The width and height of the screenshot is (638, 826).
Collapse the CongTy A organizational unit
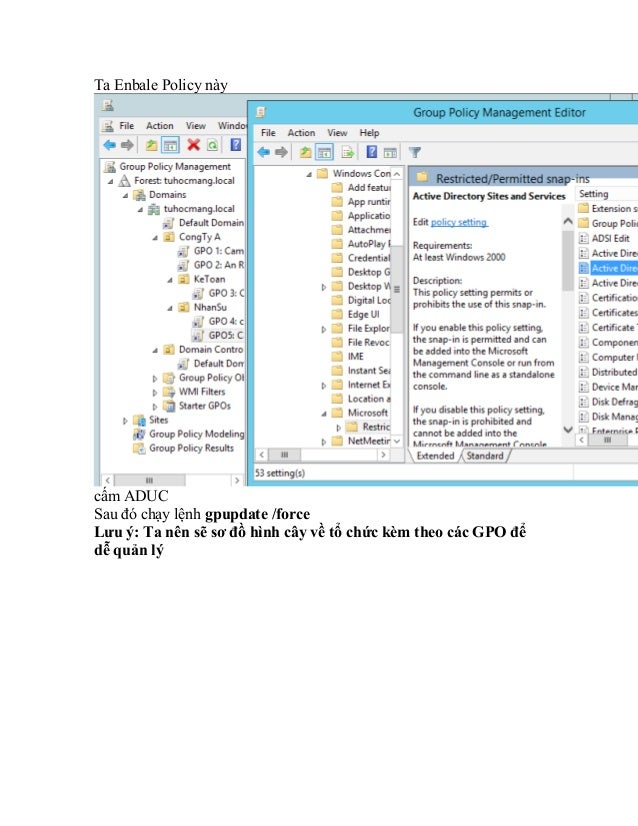[x=155, y=238]
